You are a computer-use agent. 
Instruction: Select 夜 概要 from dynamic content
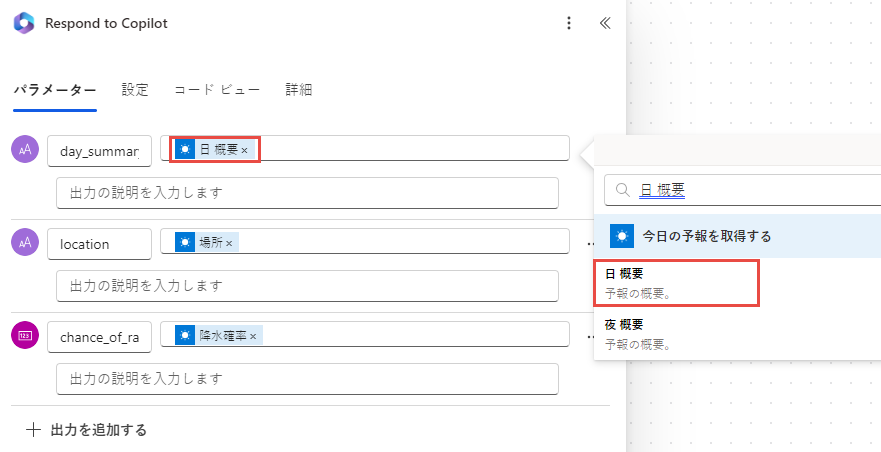pyautogui.click(x=737, y=334)
